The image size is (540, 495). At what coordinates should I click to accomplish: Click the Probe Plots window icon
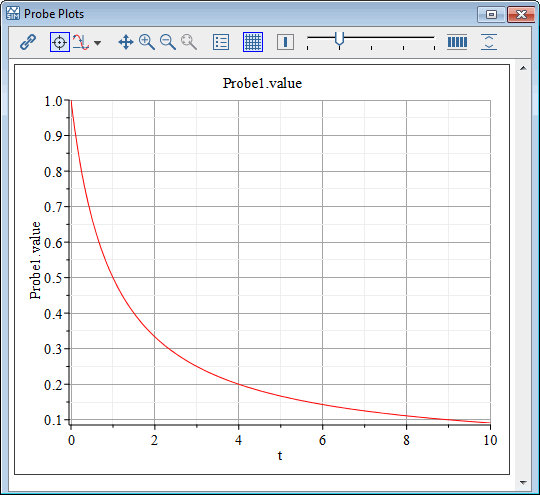coord(13,13)
